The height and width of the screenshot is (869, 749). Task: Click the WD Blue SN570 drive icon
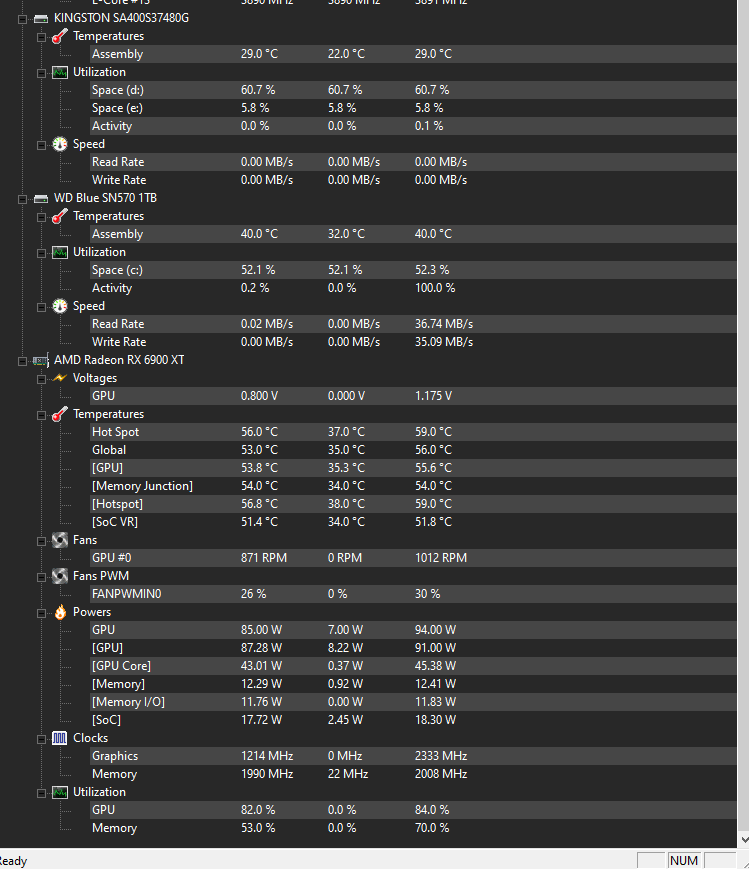click(40, 198)
